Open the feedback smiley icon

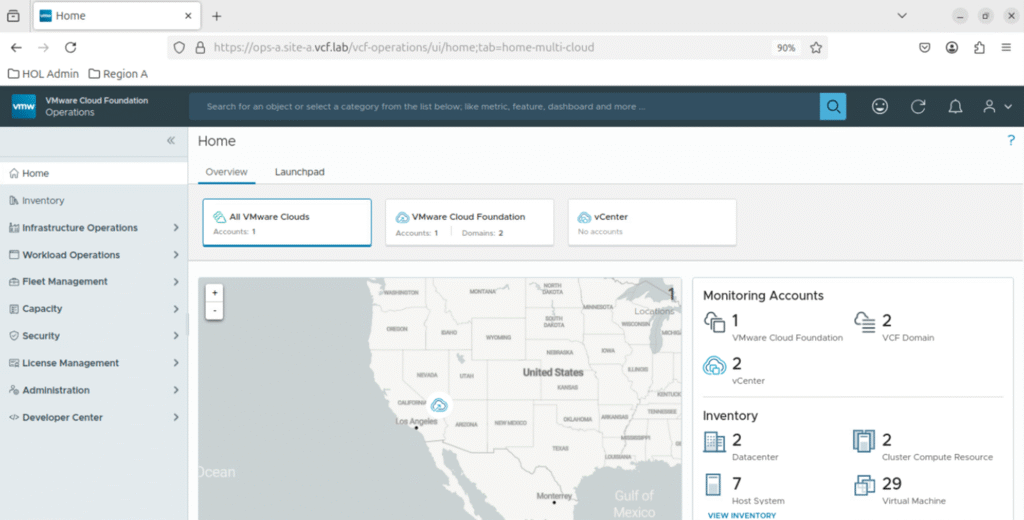(880, 106)
